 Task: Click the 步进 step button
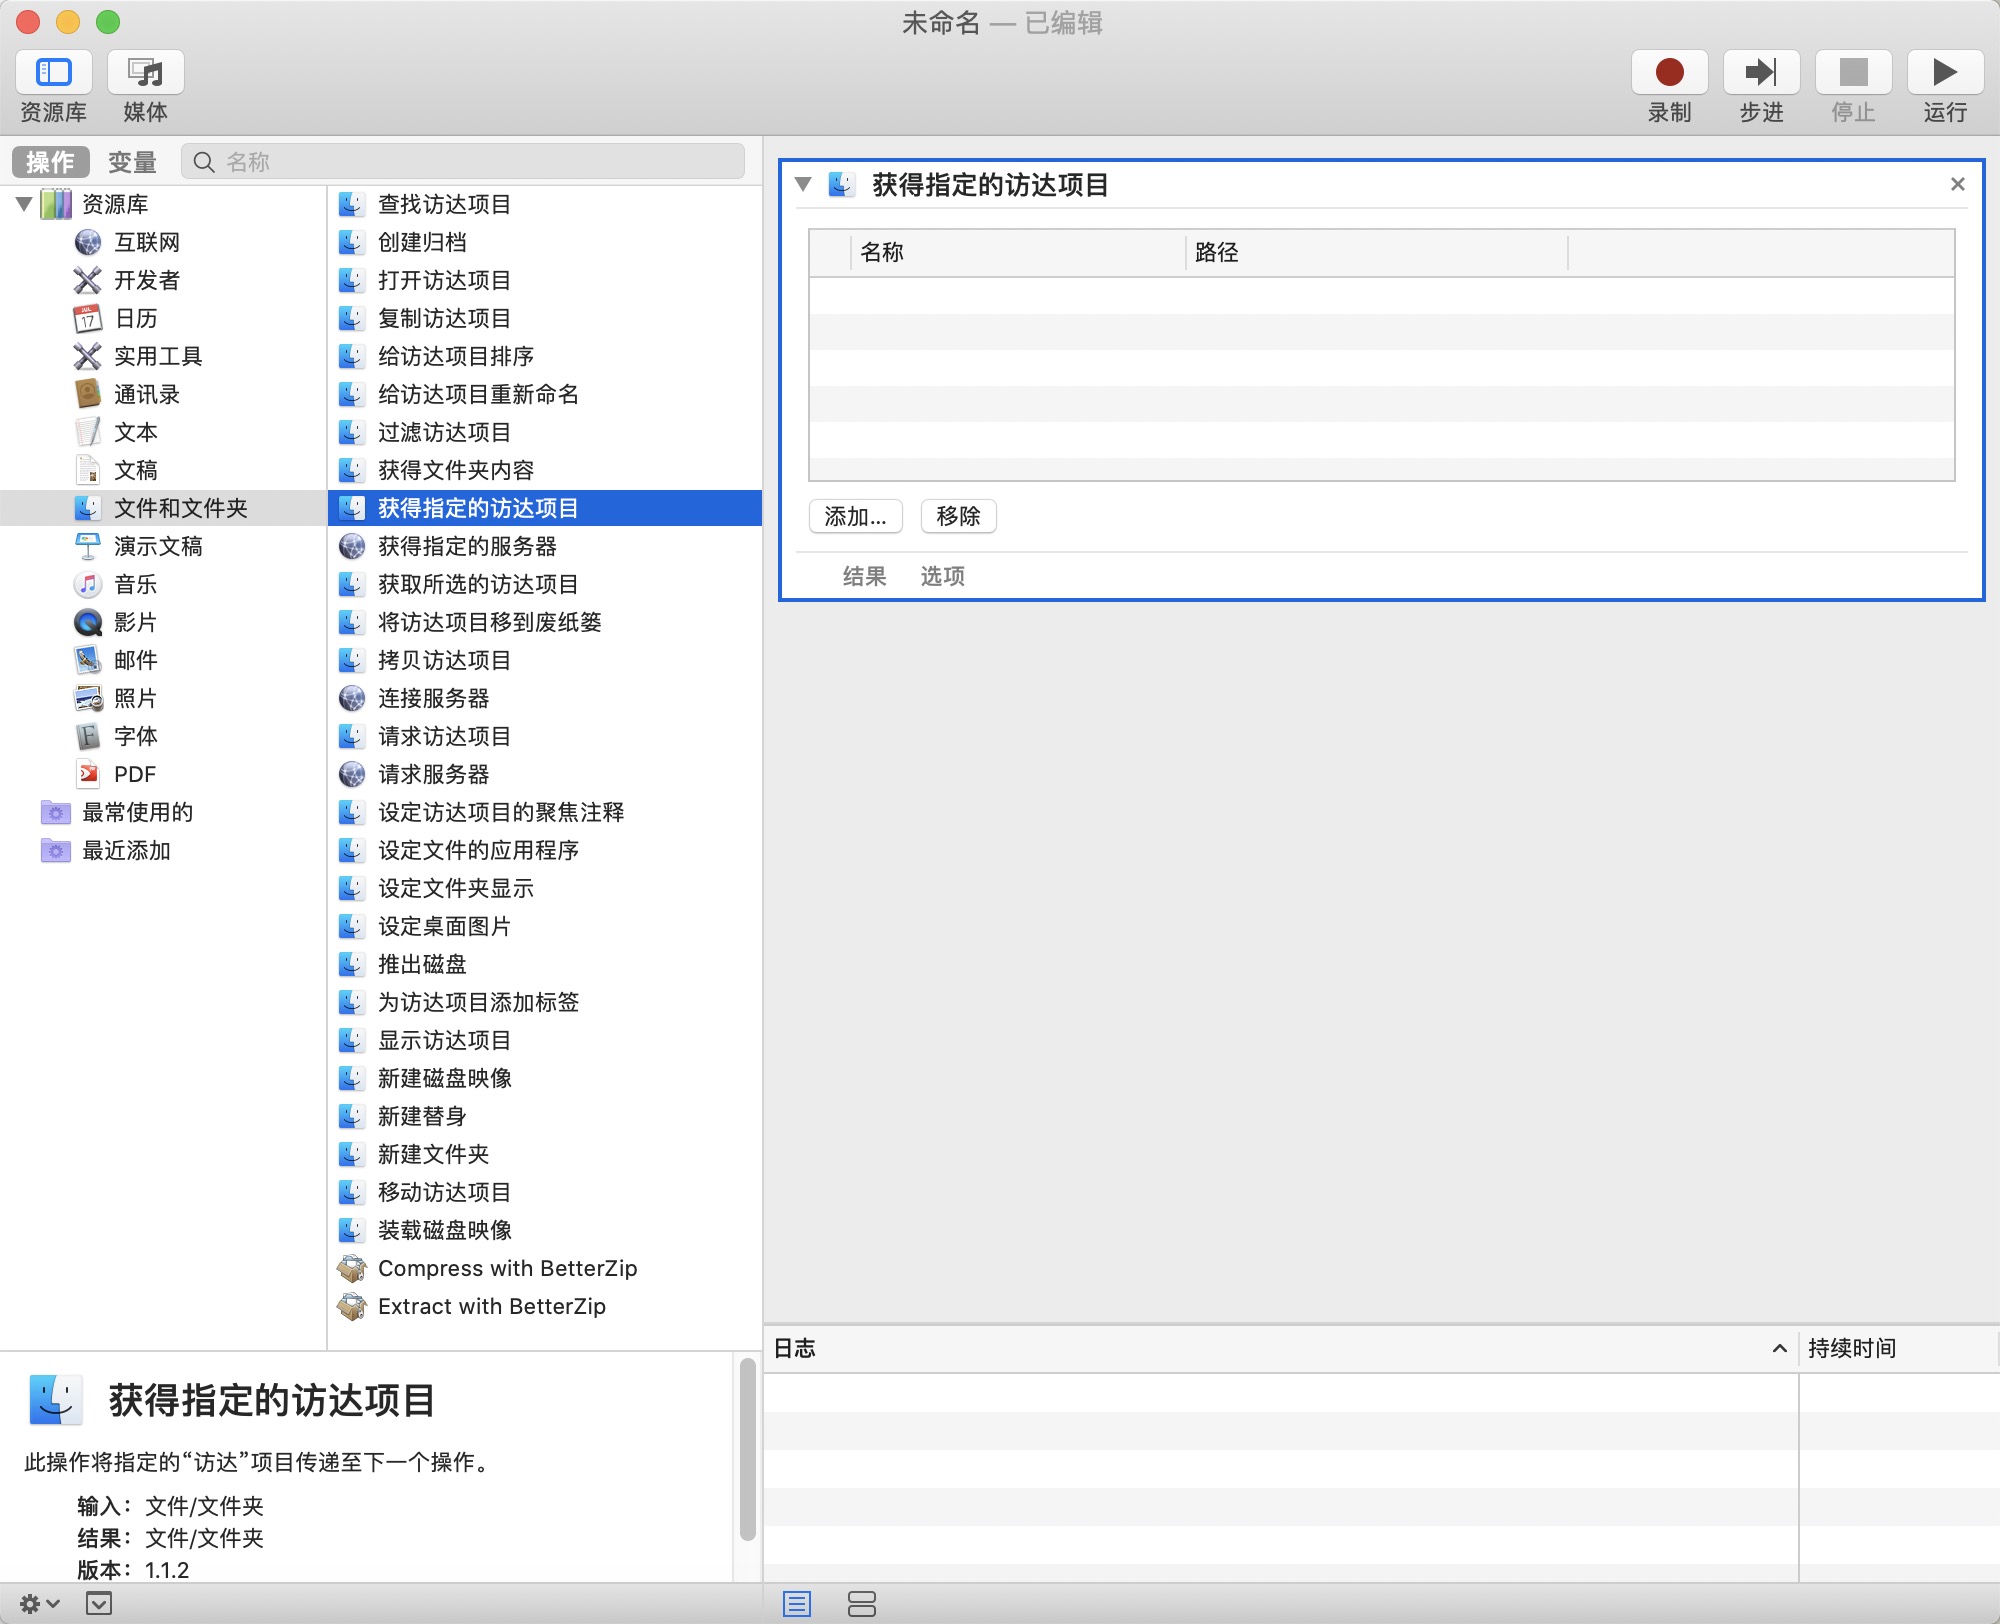1761,73
